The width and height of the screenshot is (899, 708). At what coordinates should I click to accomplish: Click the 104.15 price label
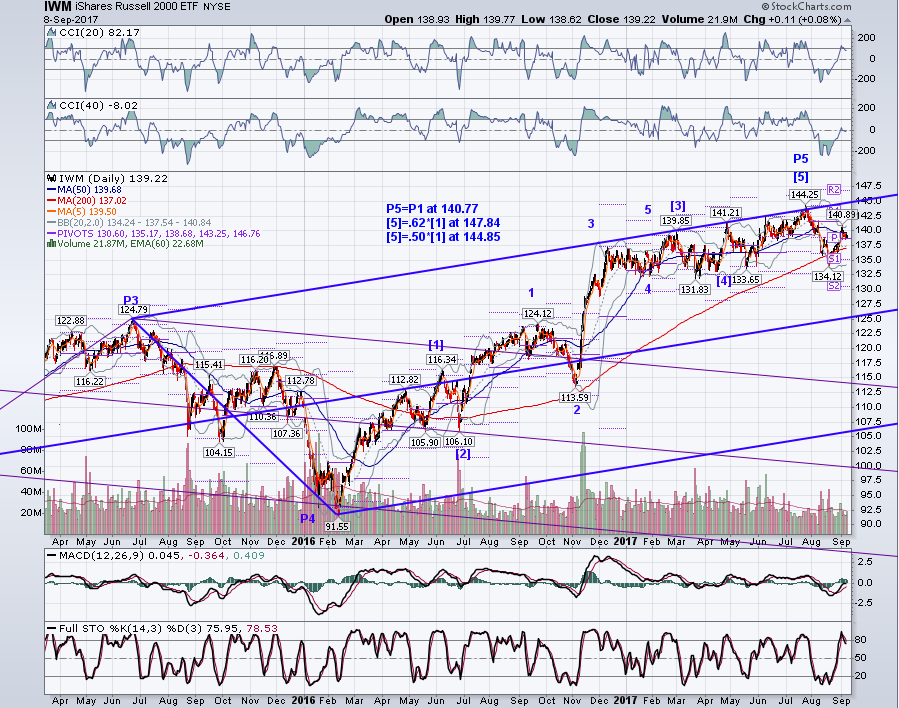click(x=218, y=452)
